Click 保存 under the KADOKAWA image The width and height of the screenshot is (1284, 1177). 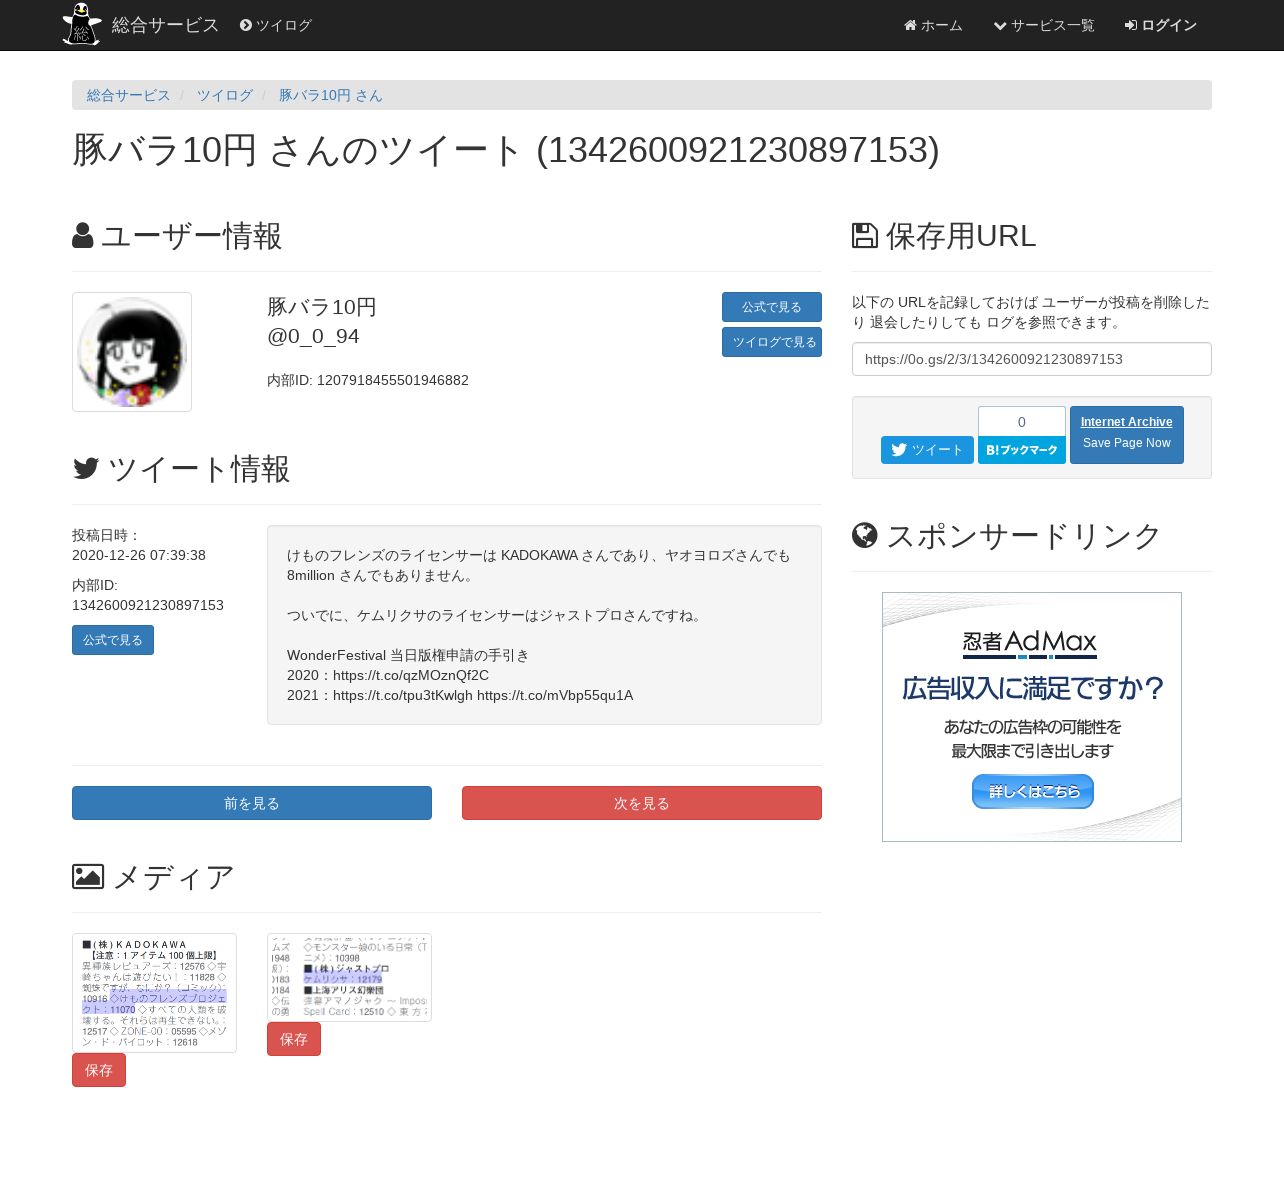click(x=99, y=1070)
